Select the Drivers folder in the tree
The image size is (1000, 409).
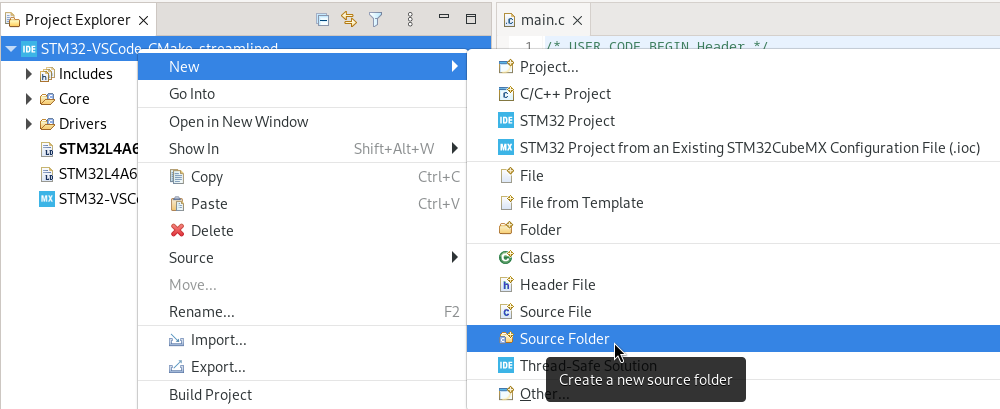tap(82, 124)
